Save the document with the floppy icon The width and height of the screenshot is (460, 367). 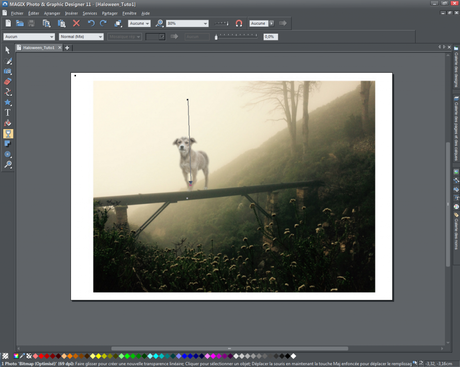pos(31,23)
